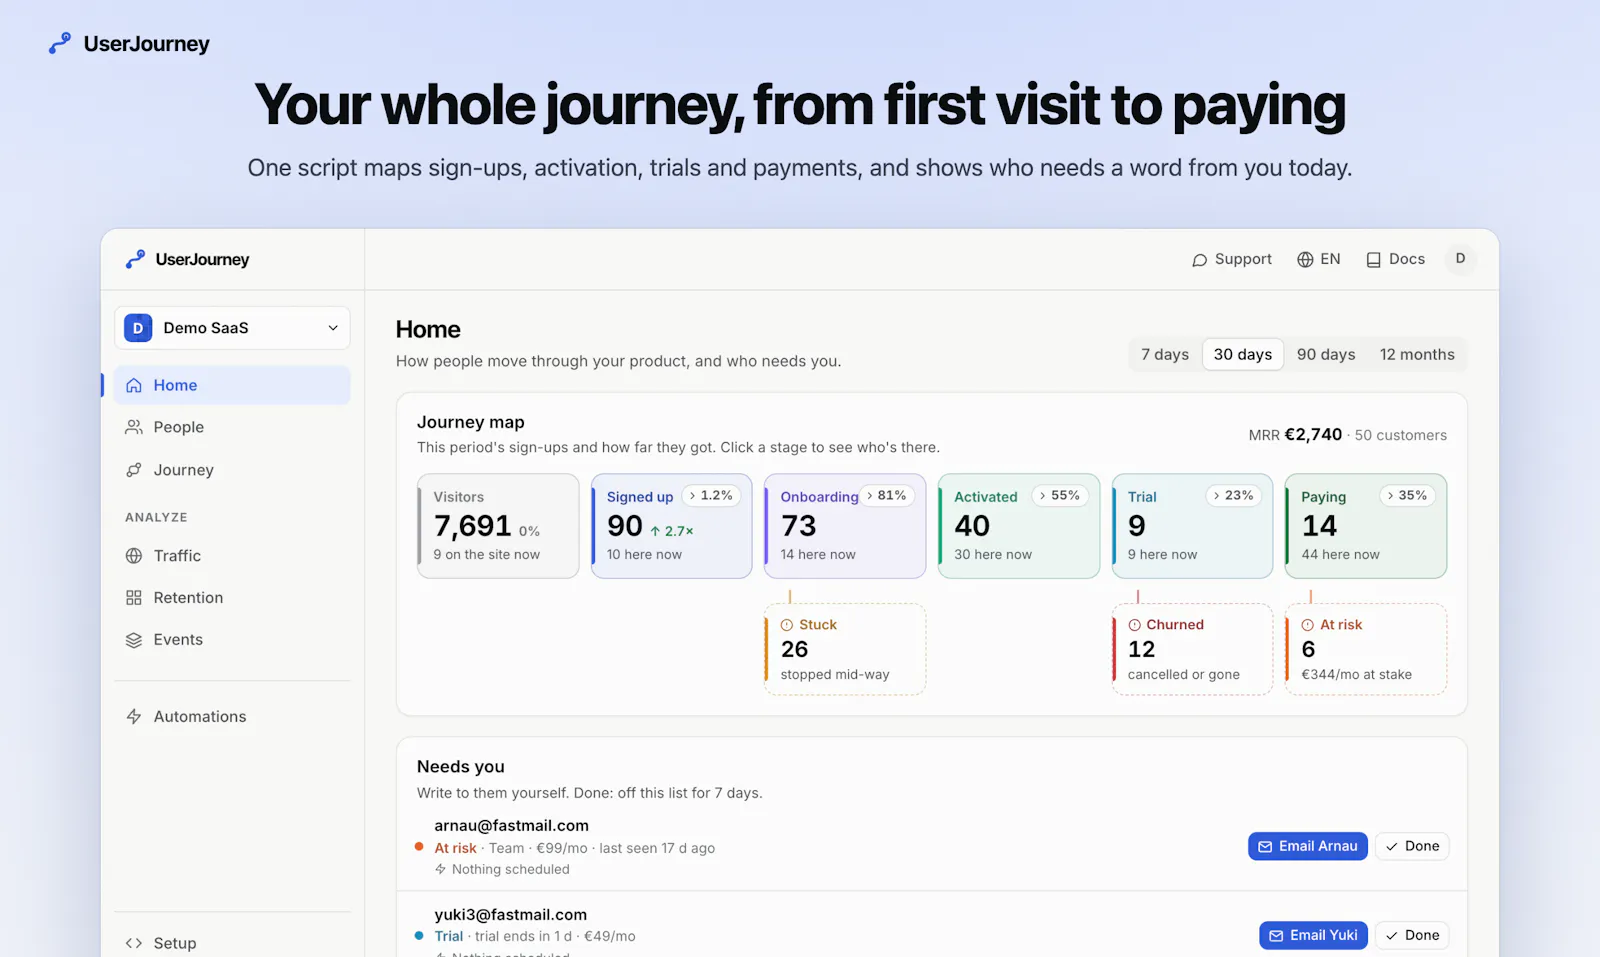The image size is (1600, 957).
Task: Click the arnau@fastmail.com email address
Action: tap(511, 826)
